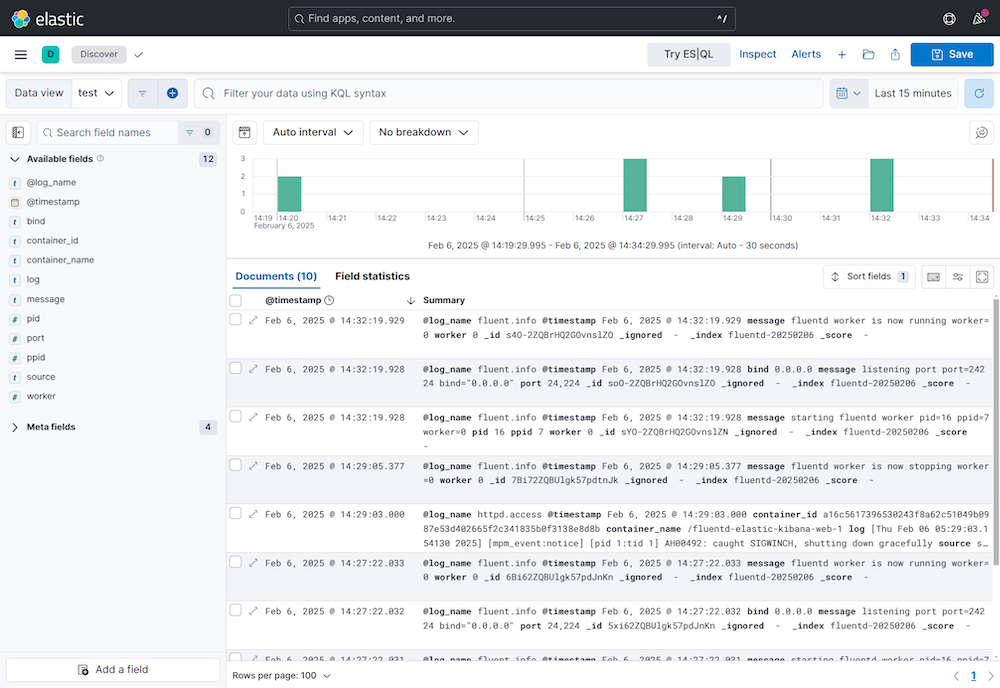Create a new search with plus icon

842,54
